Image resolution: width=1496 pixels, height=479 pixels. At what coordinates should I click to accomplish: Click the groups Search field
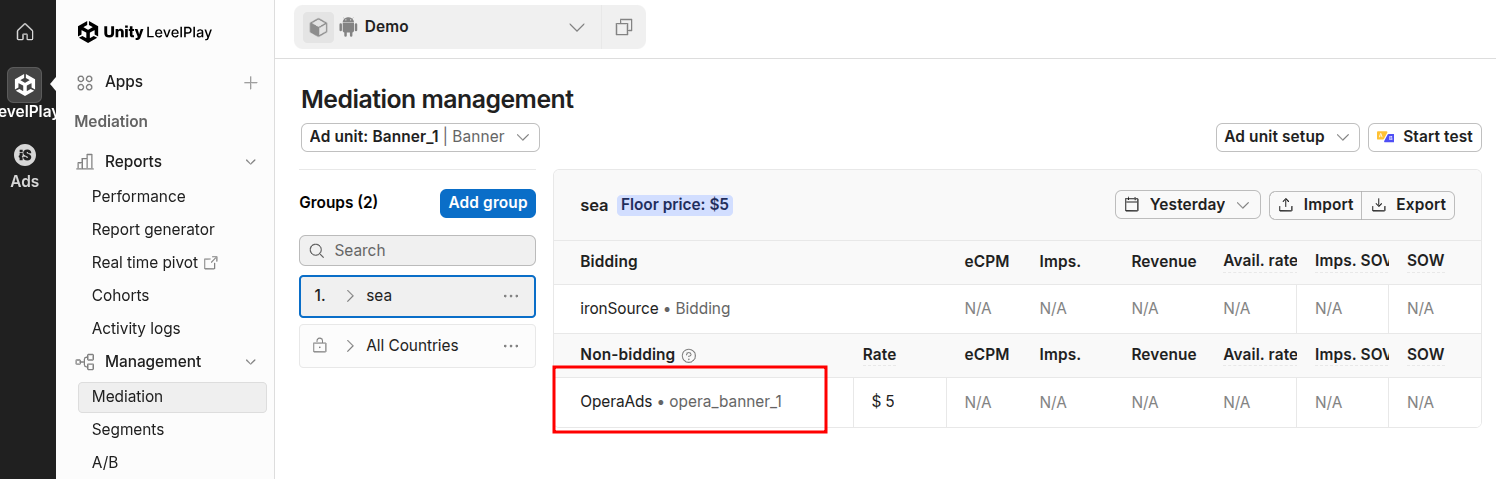417,250
